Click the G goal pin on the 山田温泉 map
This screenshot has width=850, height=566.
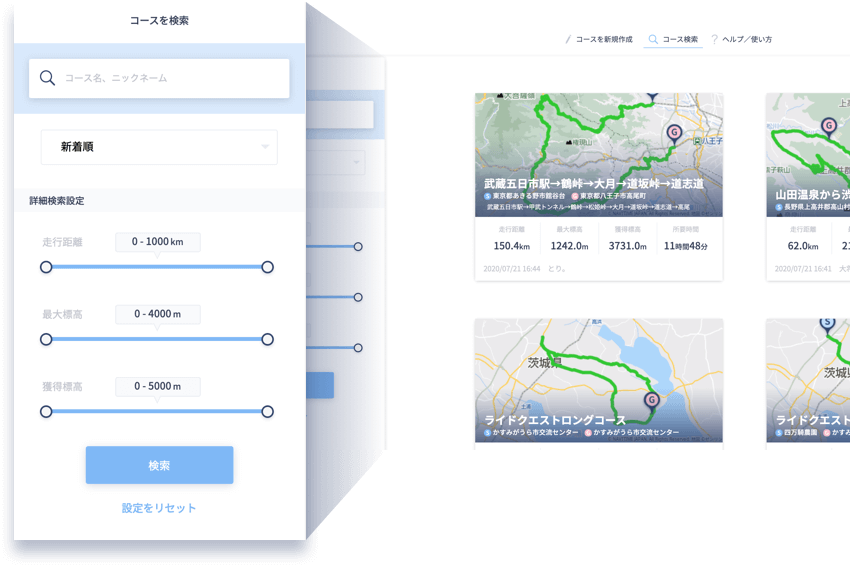tap(828, 125)
